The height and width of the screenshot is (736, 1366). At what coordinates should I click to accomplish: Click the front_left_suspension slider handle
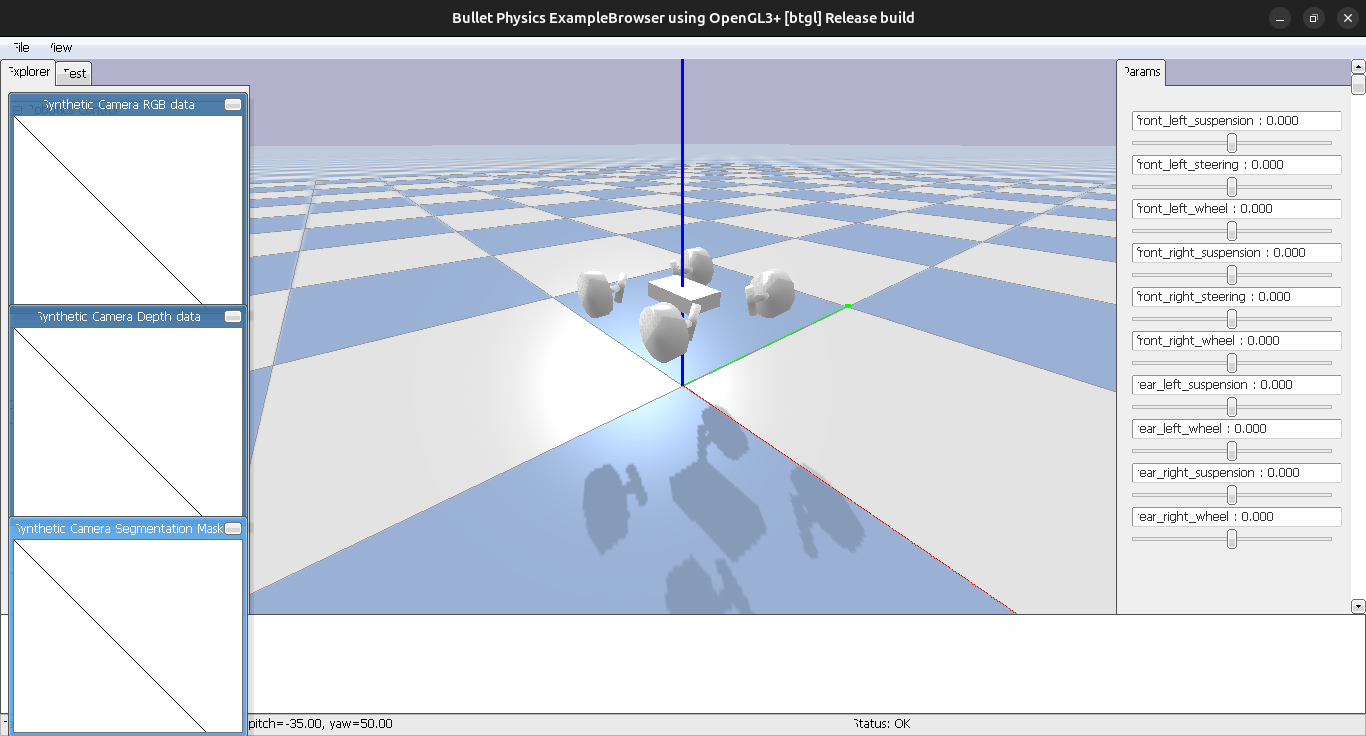1232,143
